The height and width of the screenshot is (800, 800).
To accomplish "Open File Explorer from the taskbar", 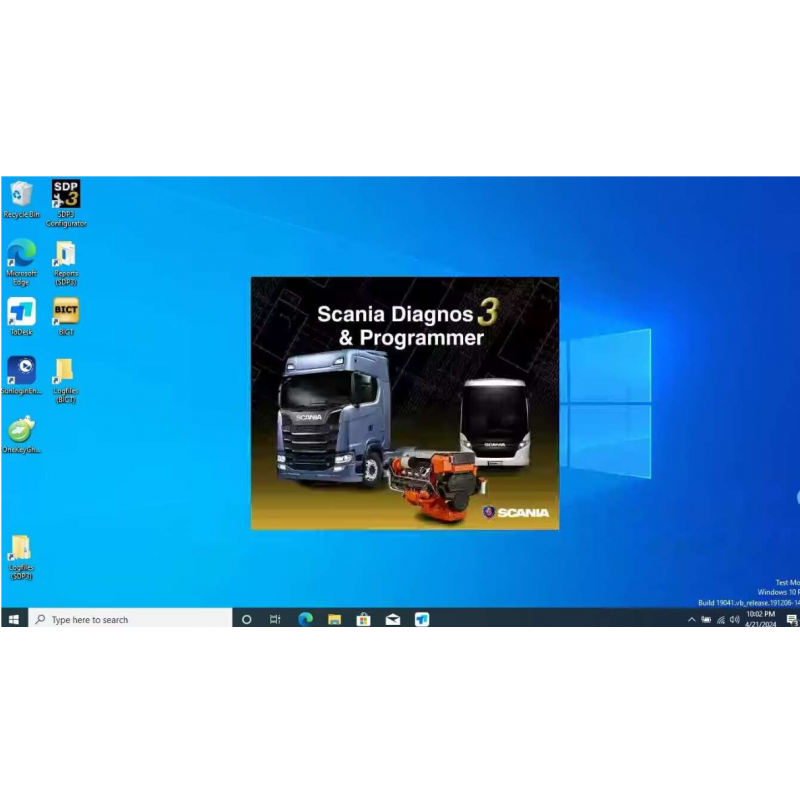I will coord(334,620).
